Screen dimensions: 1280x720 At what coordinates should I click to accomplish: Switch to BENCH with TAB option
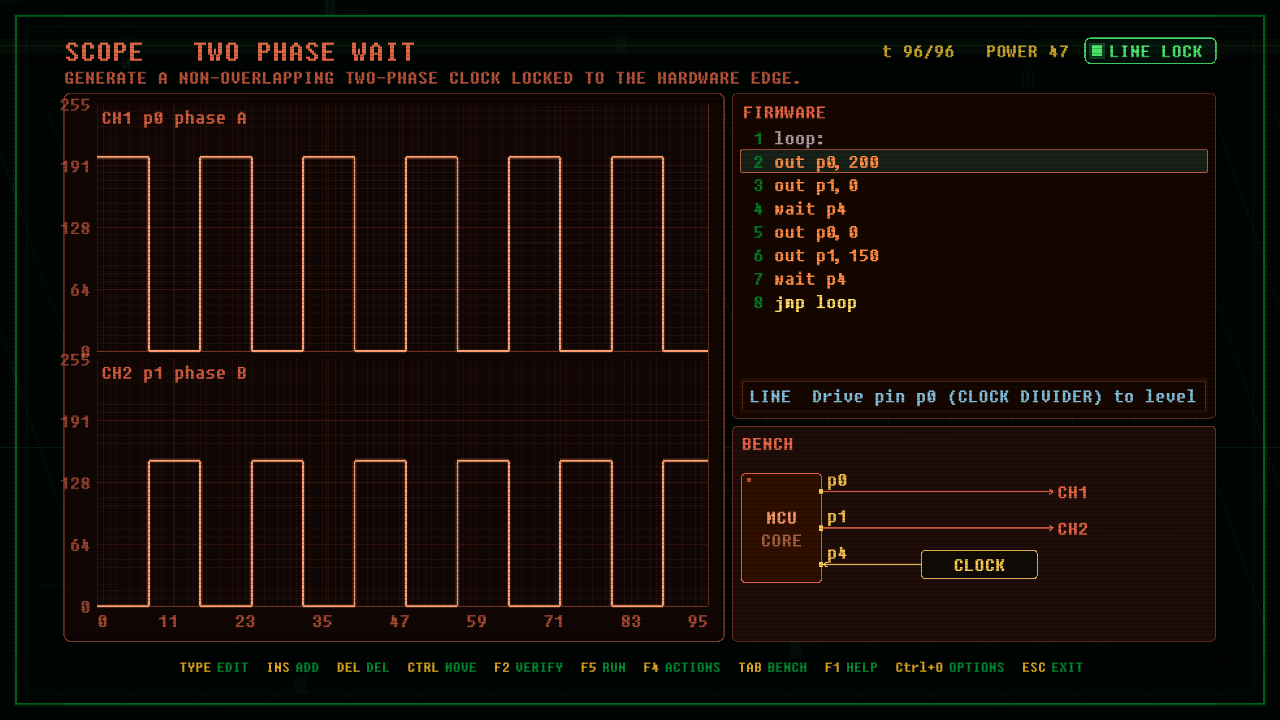coord(772,667)
